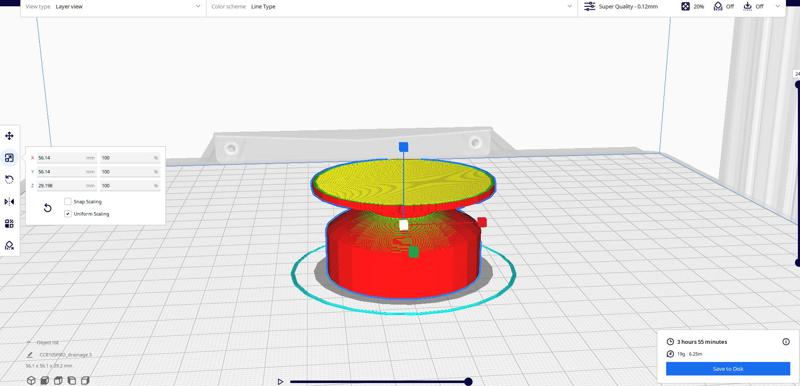
Task: Click the white uniform scale handle
Action: [x=404, y=225]
